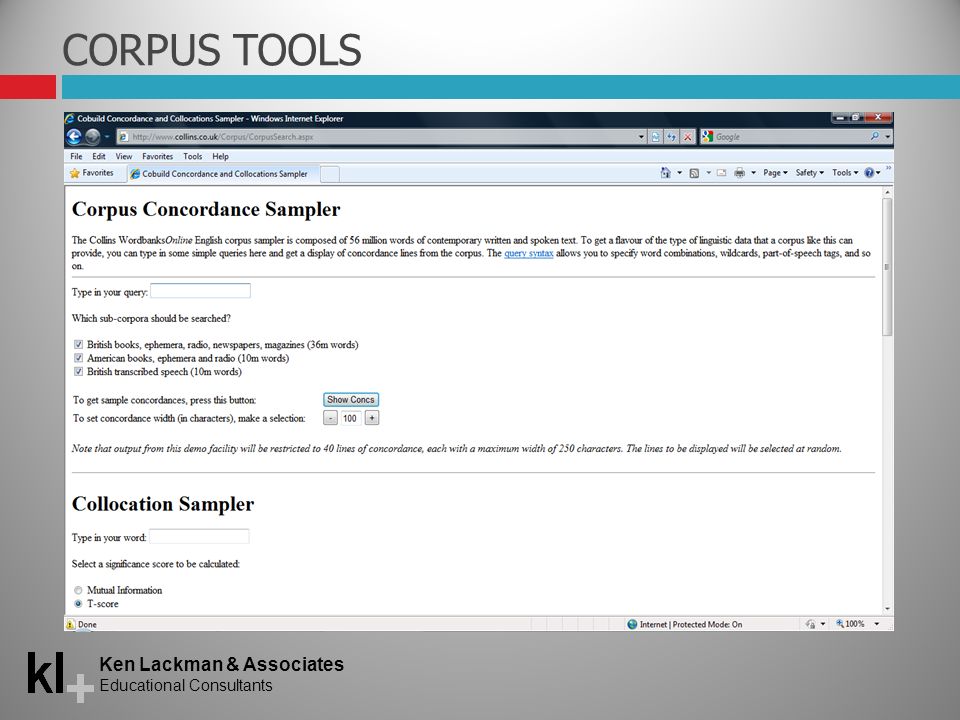Expand the address bar history dropdown
The image size is (960, 720).
[x=641, y=137]
